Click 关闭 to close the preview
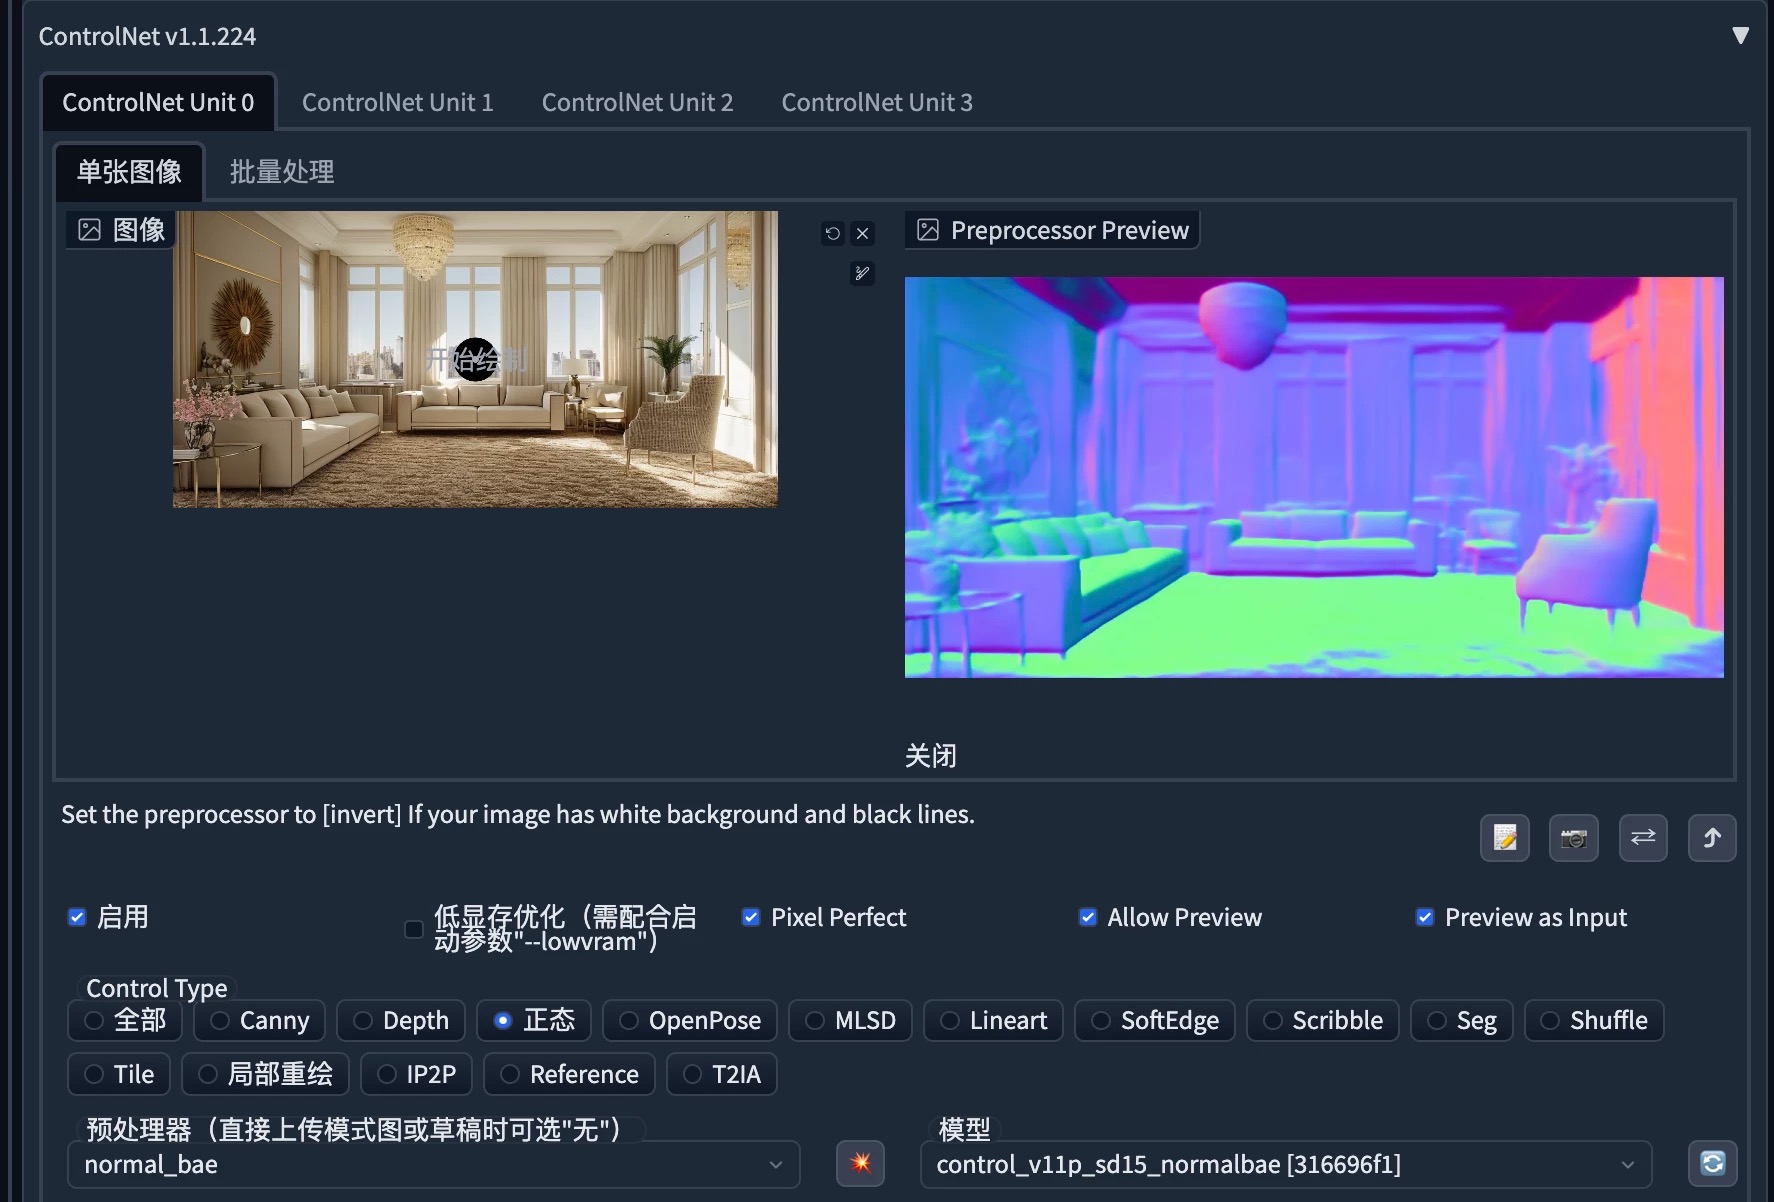The width and height of the screenshot is (1774, 1202). pyautogui.click(x=929, y=755)
